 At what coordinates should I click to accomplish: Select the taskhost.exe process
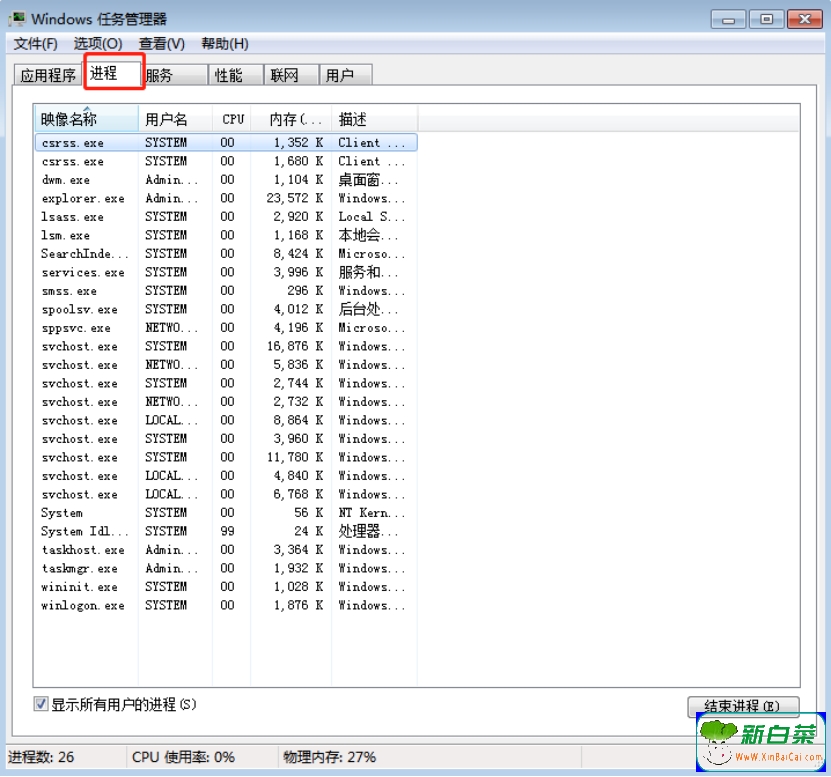(x=226, y=550)
